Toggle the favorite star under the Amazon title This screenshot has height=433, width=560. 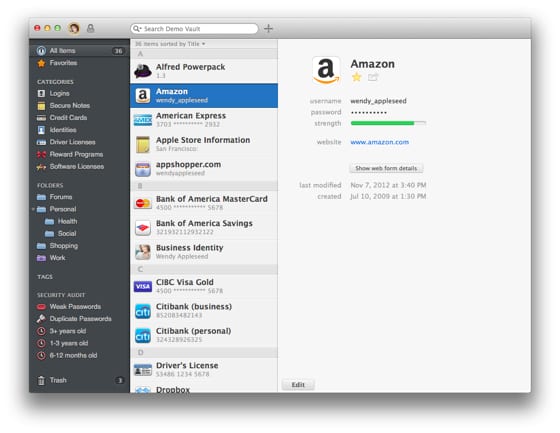click(x=356, y=77)
